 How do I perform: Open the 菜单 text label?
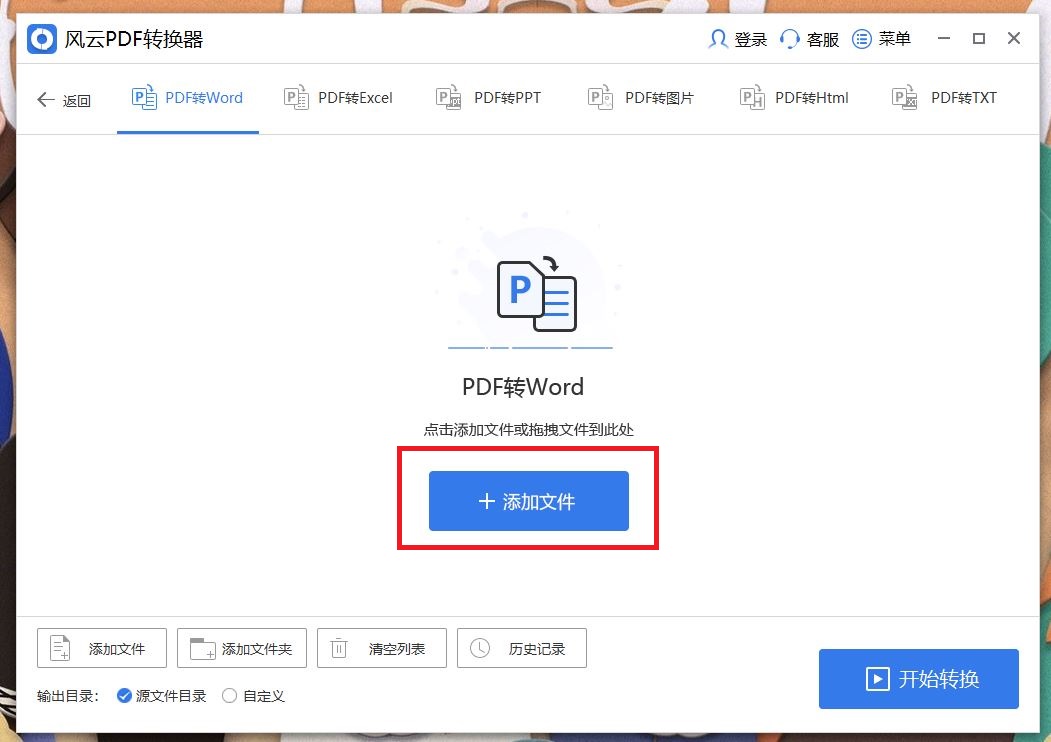[x=895, y=39]
